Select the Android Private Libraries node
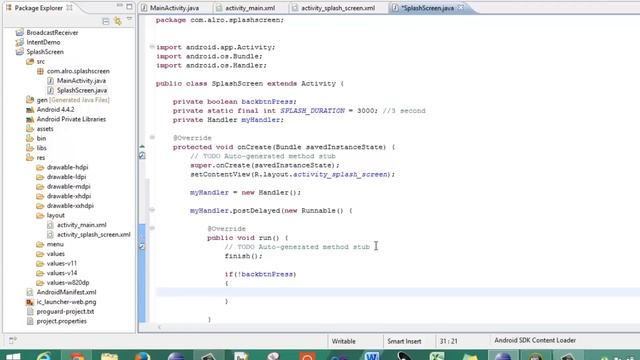 click(x=71, y=119)
